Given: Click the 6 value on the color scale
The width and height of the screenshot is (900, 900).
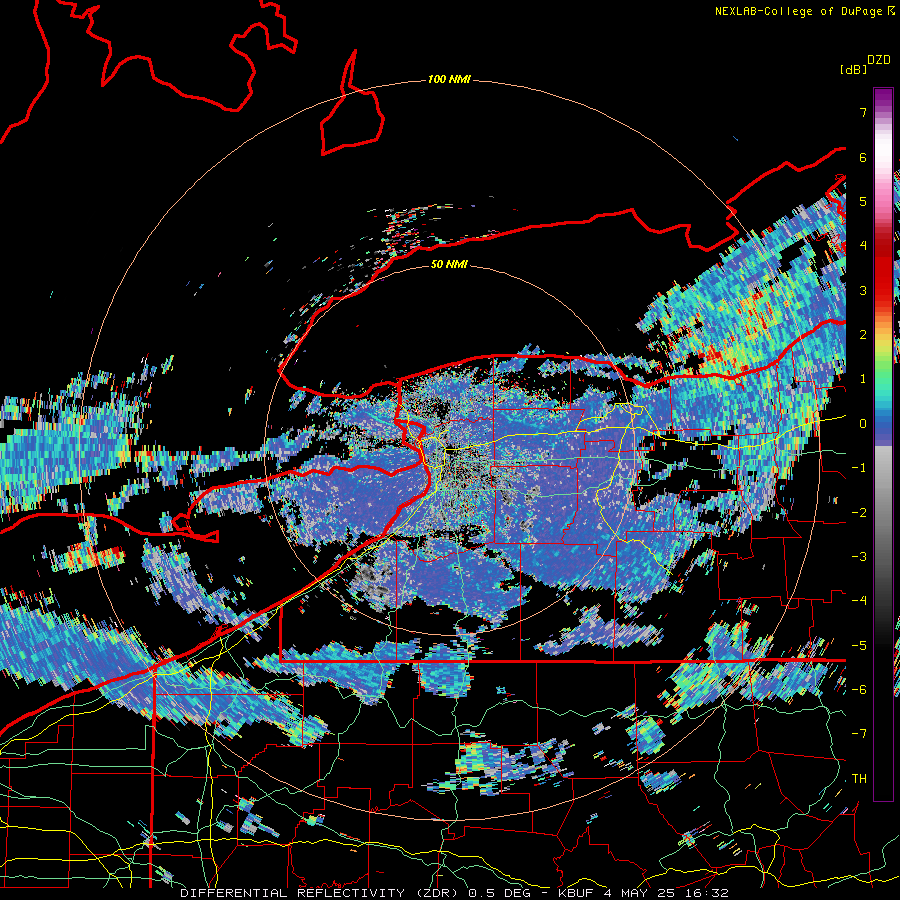Looking at the screenshot, I should tap(863, 157).
